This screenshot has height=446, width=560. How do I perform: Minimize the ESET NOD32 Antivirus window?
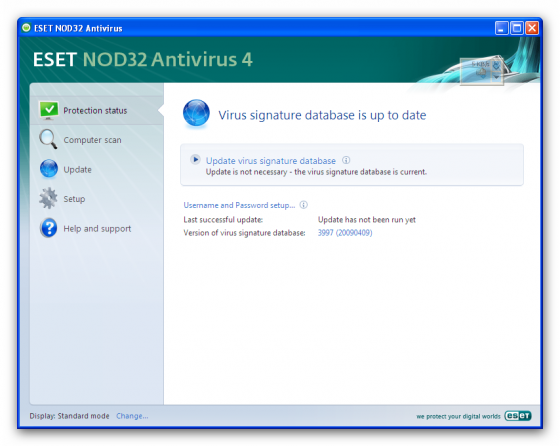(x=501, y=28)
